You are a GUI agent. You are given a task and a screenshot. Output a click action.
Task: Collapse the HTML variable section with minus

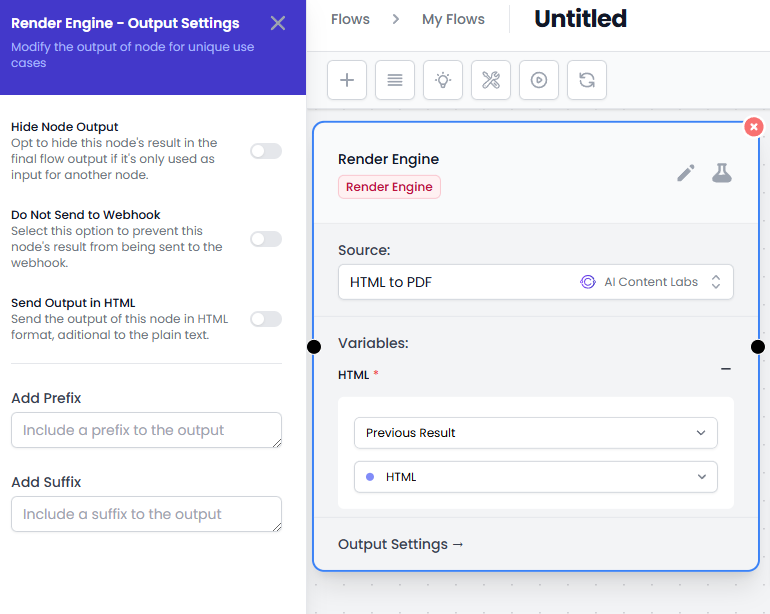[726, 369]
